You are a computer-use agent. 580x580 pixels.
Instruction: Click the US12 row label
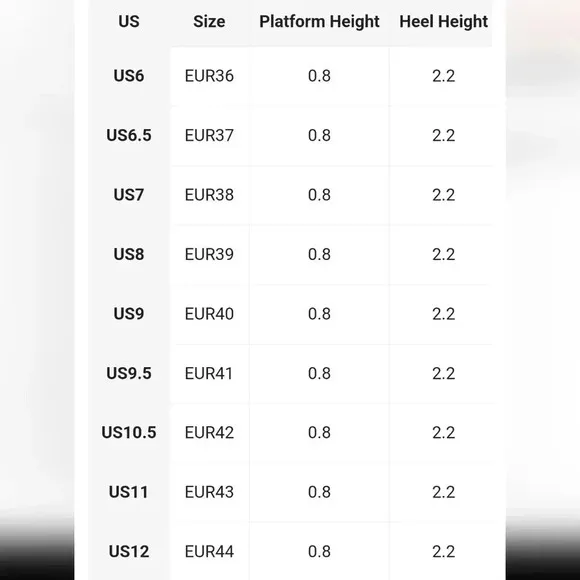pos(129,552)
